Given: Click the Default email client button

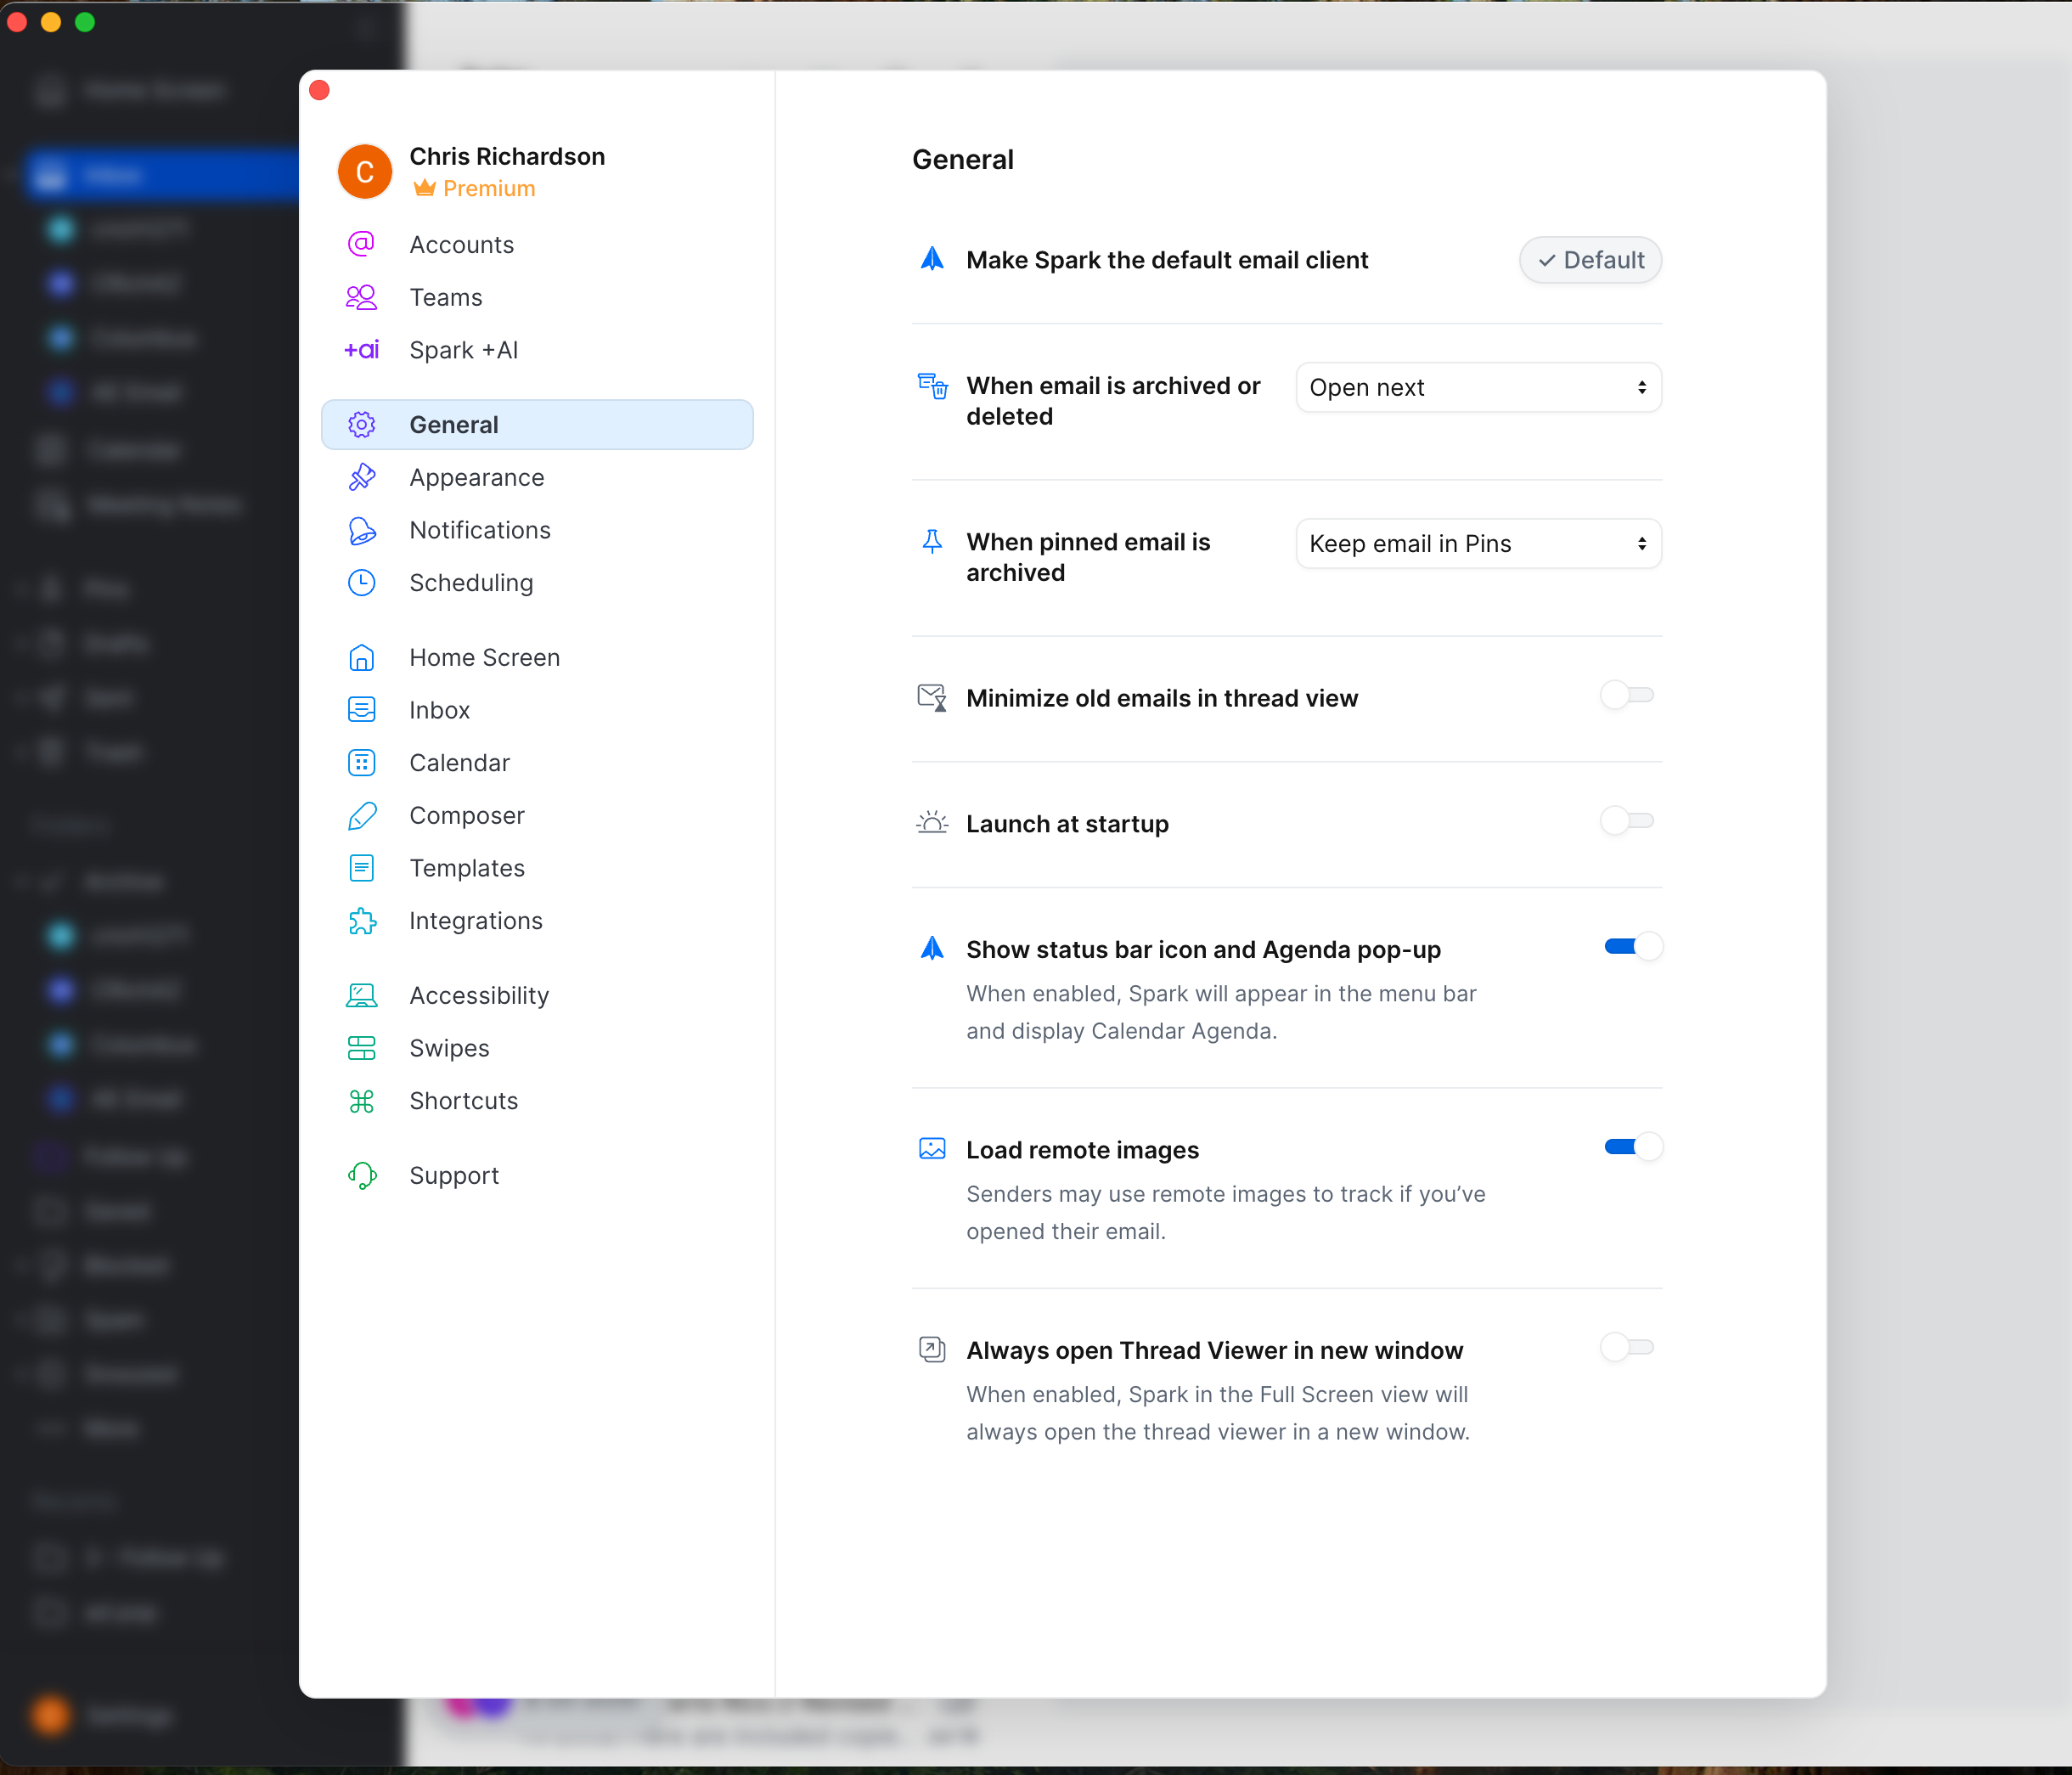Looking at the screenshot, I should click(x=1590, y=260).
